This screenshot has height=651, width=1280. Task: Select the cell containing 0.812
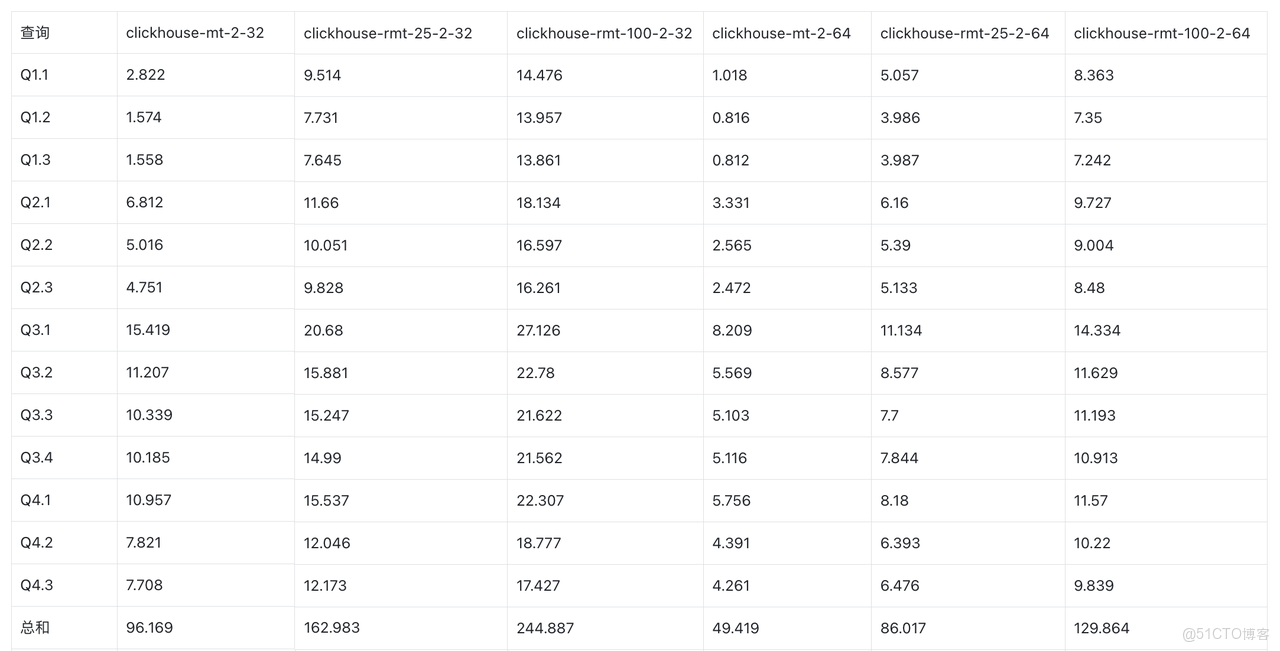(x=730, y=160)
